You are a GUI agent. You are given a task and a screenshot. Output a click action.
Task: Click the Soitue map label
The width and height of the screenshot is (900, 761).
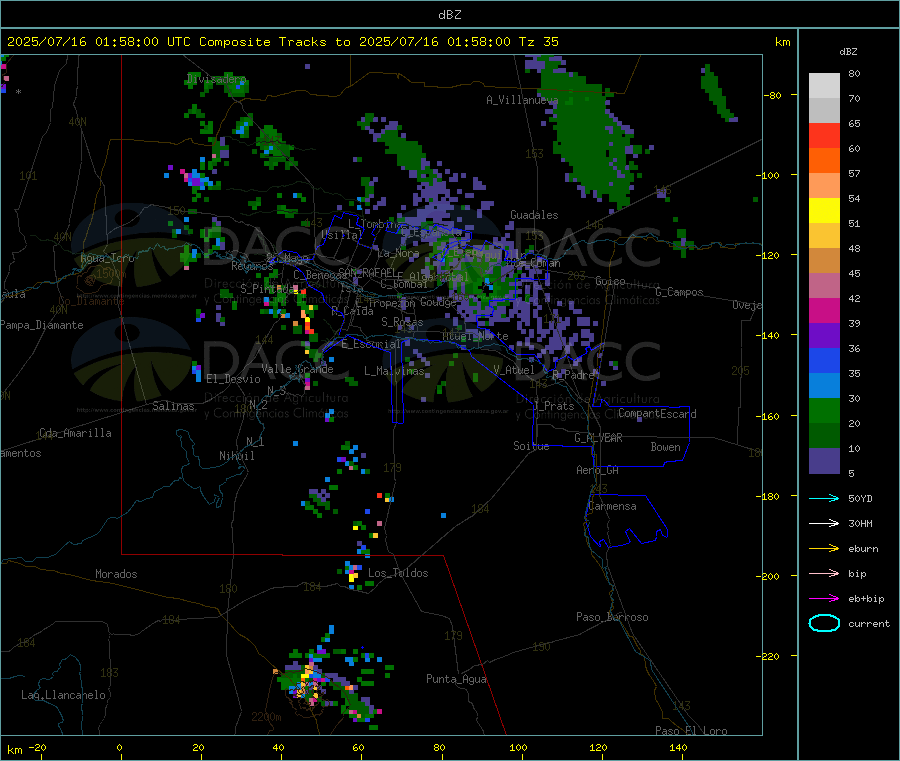click(531, 446)
